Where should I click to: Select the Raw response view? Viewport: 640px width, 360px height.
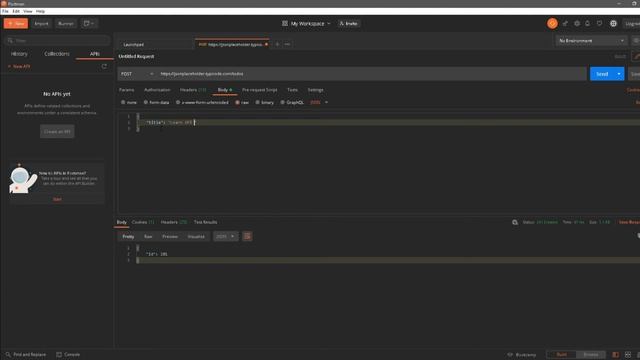point(148,237)
